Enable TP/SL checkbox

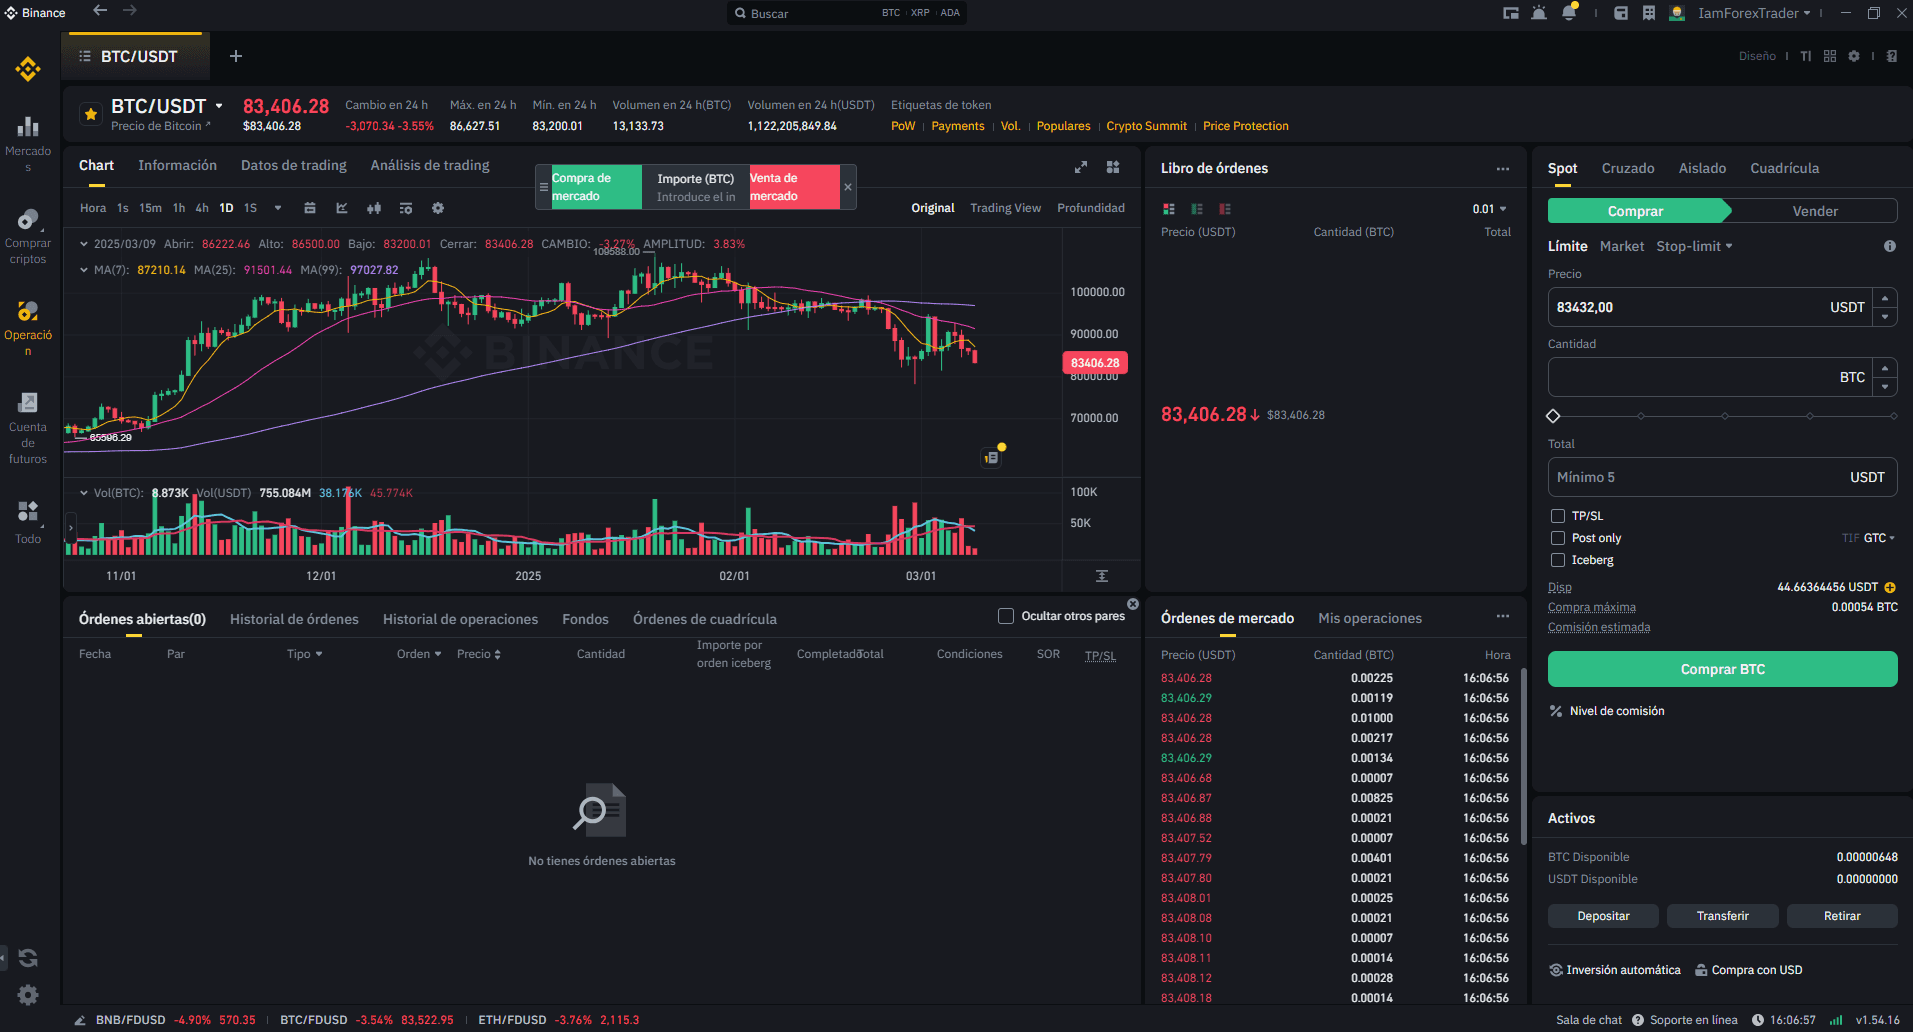pyautogui.click(x=1558, y=516)
